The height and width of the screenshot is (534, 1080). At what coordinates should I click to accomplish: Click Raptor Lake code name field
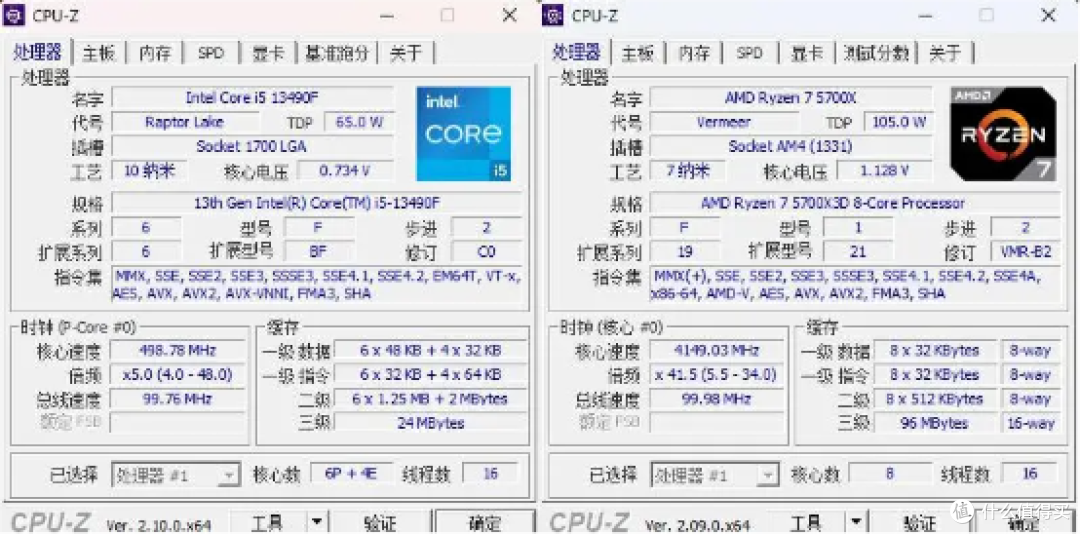tap(185, 123)
